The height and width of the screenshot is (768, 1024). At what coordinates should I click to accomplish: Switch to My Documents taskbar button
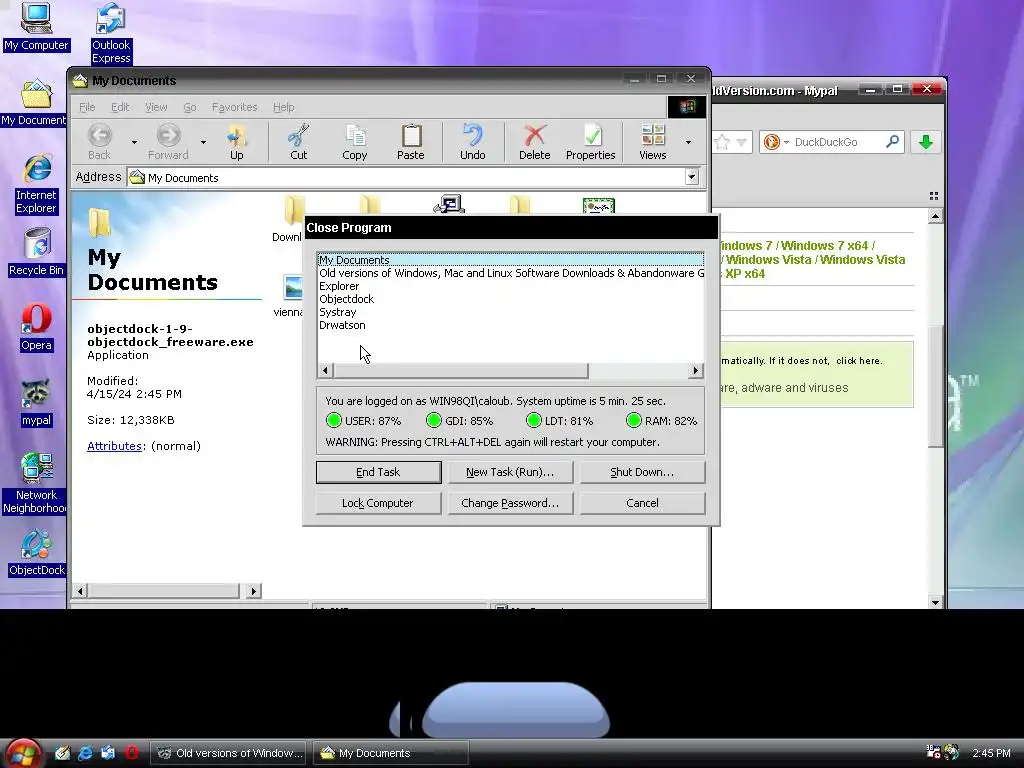point(391,753)
